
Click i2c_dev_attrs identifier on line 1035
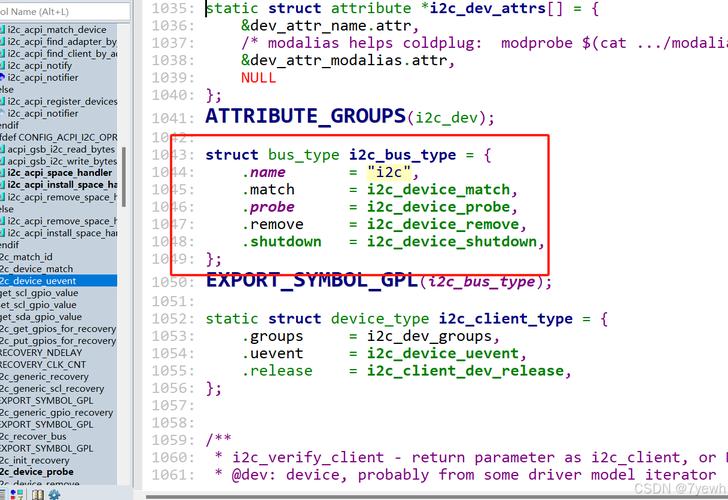click(488, 8)
